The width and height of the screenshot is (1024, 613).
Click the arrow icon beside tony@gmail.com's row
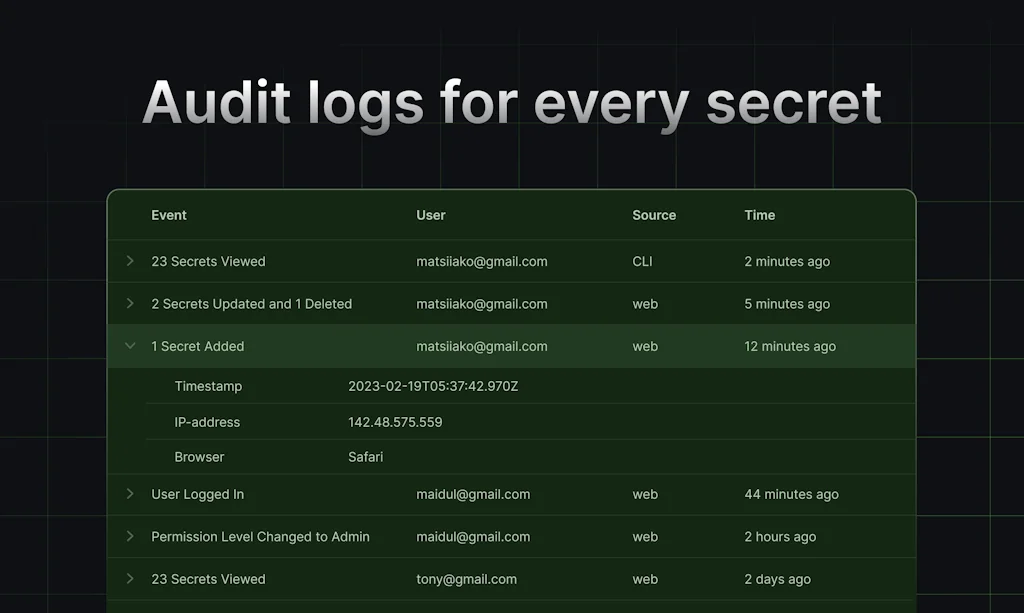(x=130, y=579)
